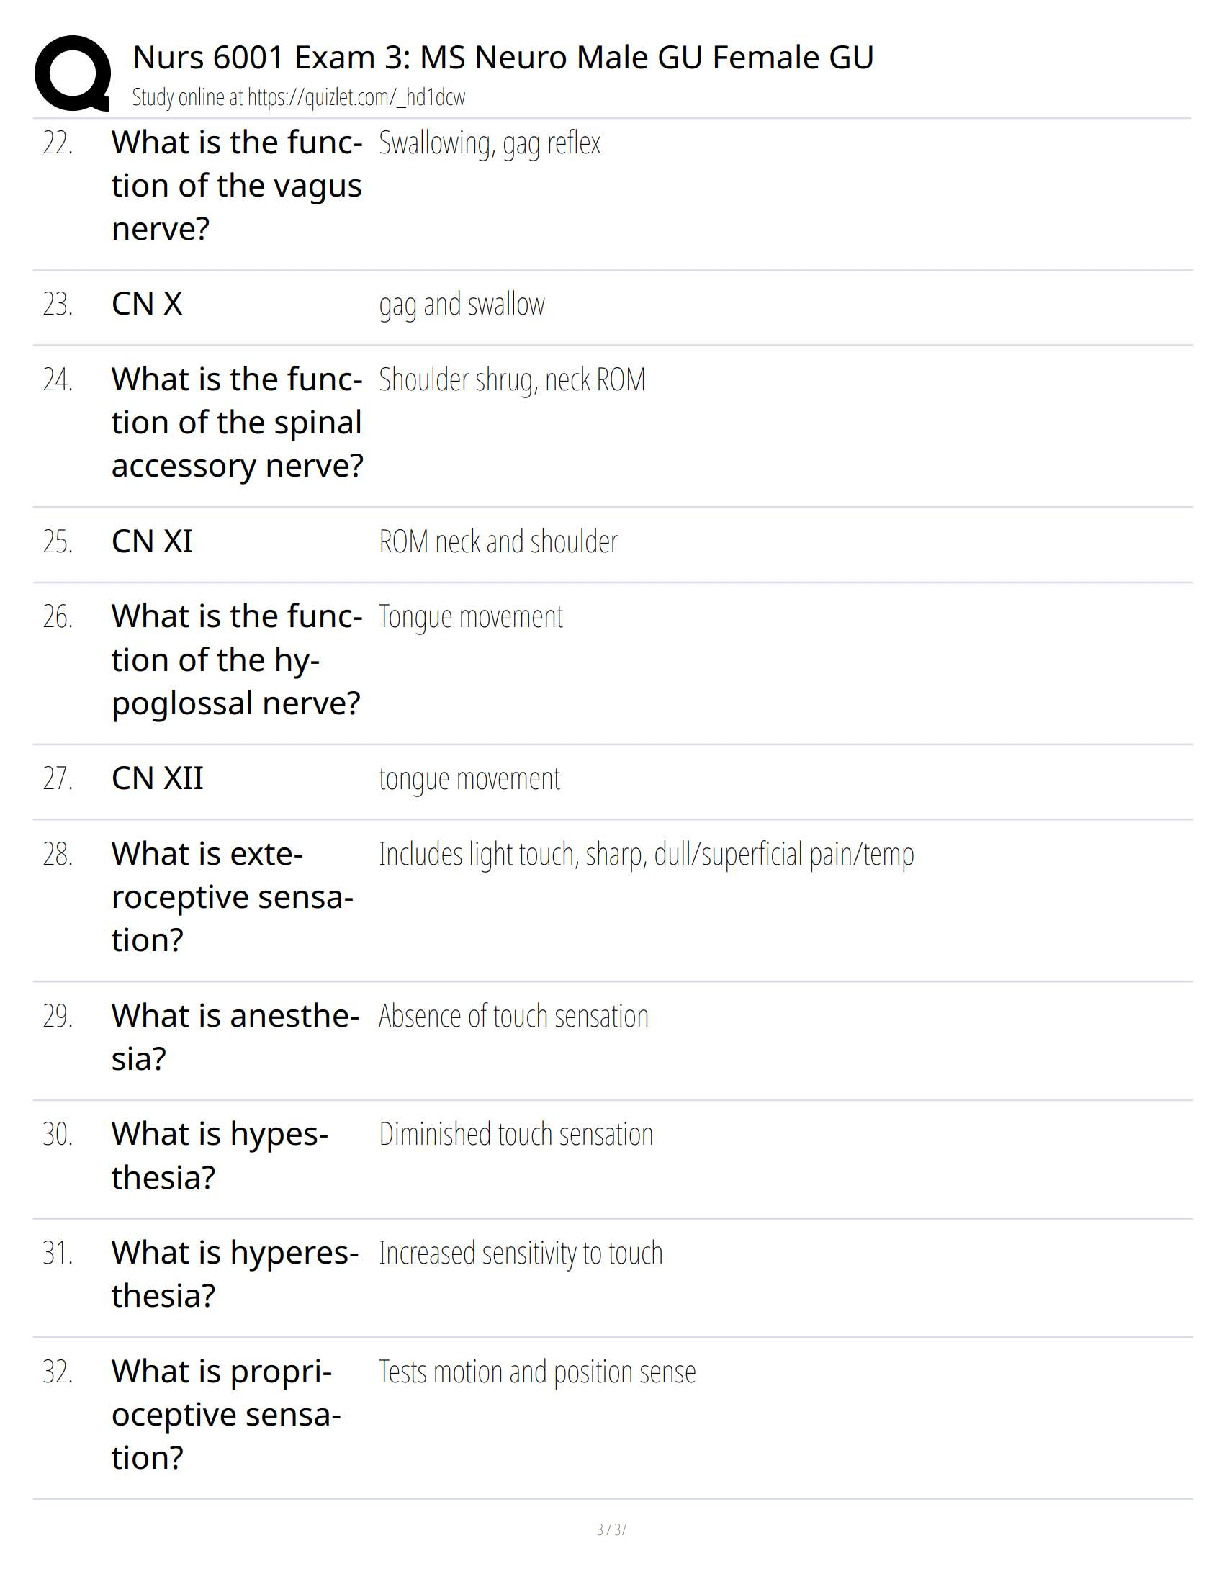
Task: Click 'Shoulder shrug, neck ROM' answer
Action: click(x=512, y=381)
